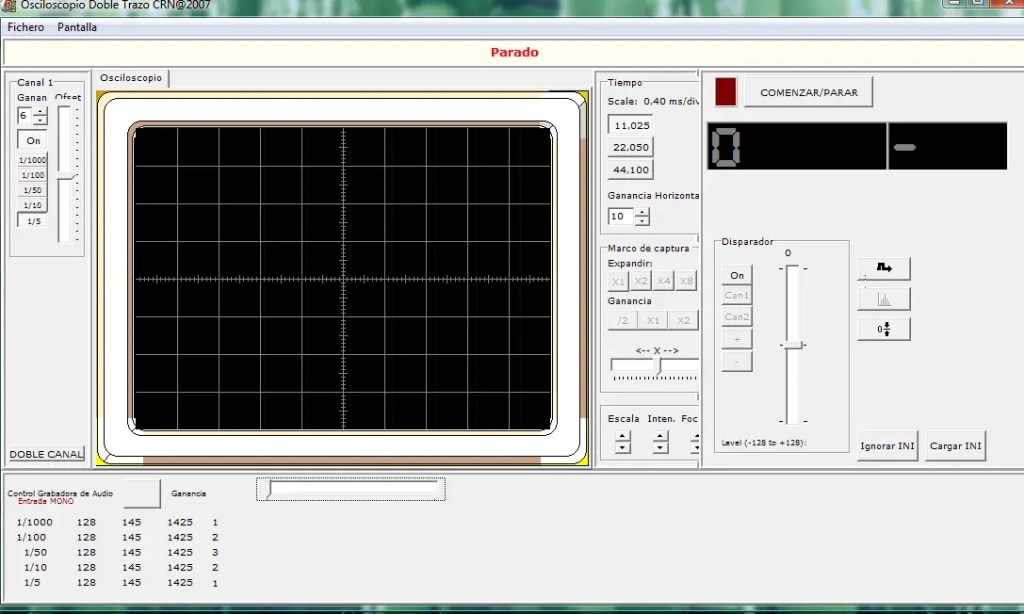The image size is (1024, 614).
Task: Click the Cargar INI button
Action: coord(956,446)
